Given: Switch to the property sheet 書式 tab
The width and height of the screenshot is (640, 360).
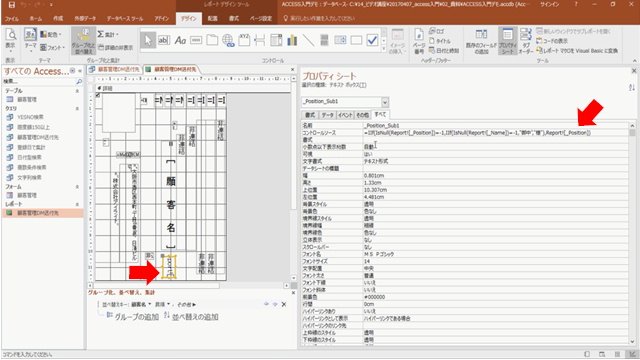Looking at the screenshot, I should tap(310, 115).
